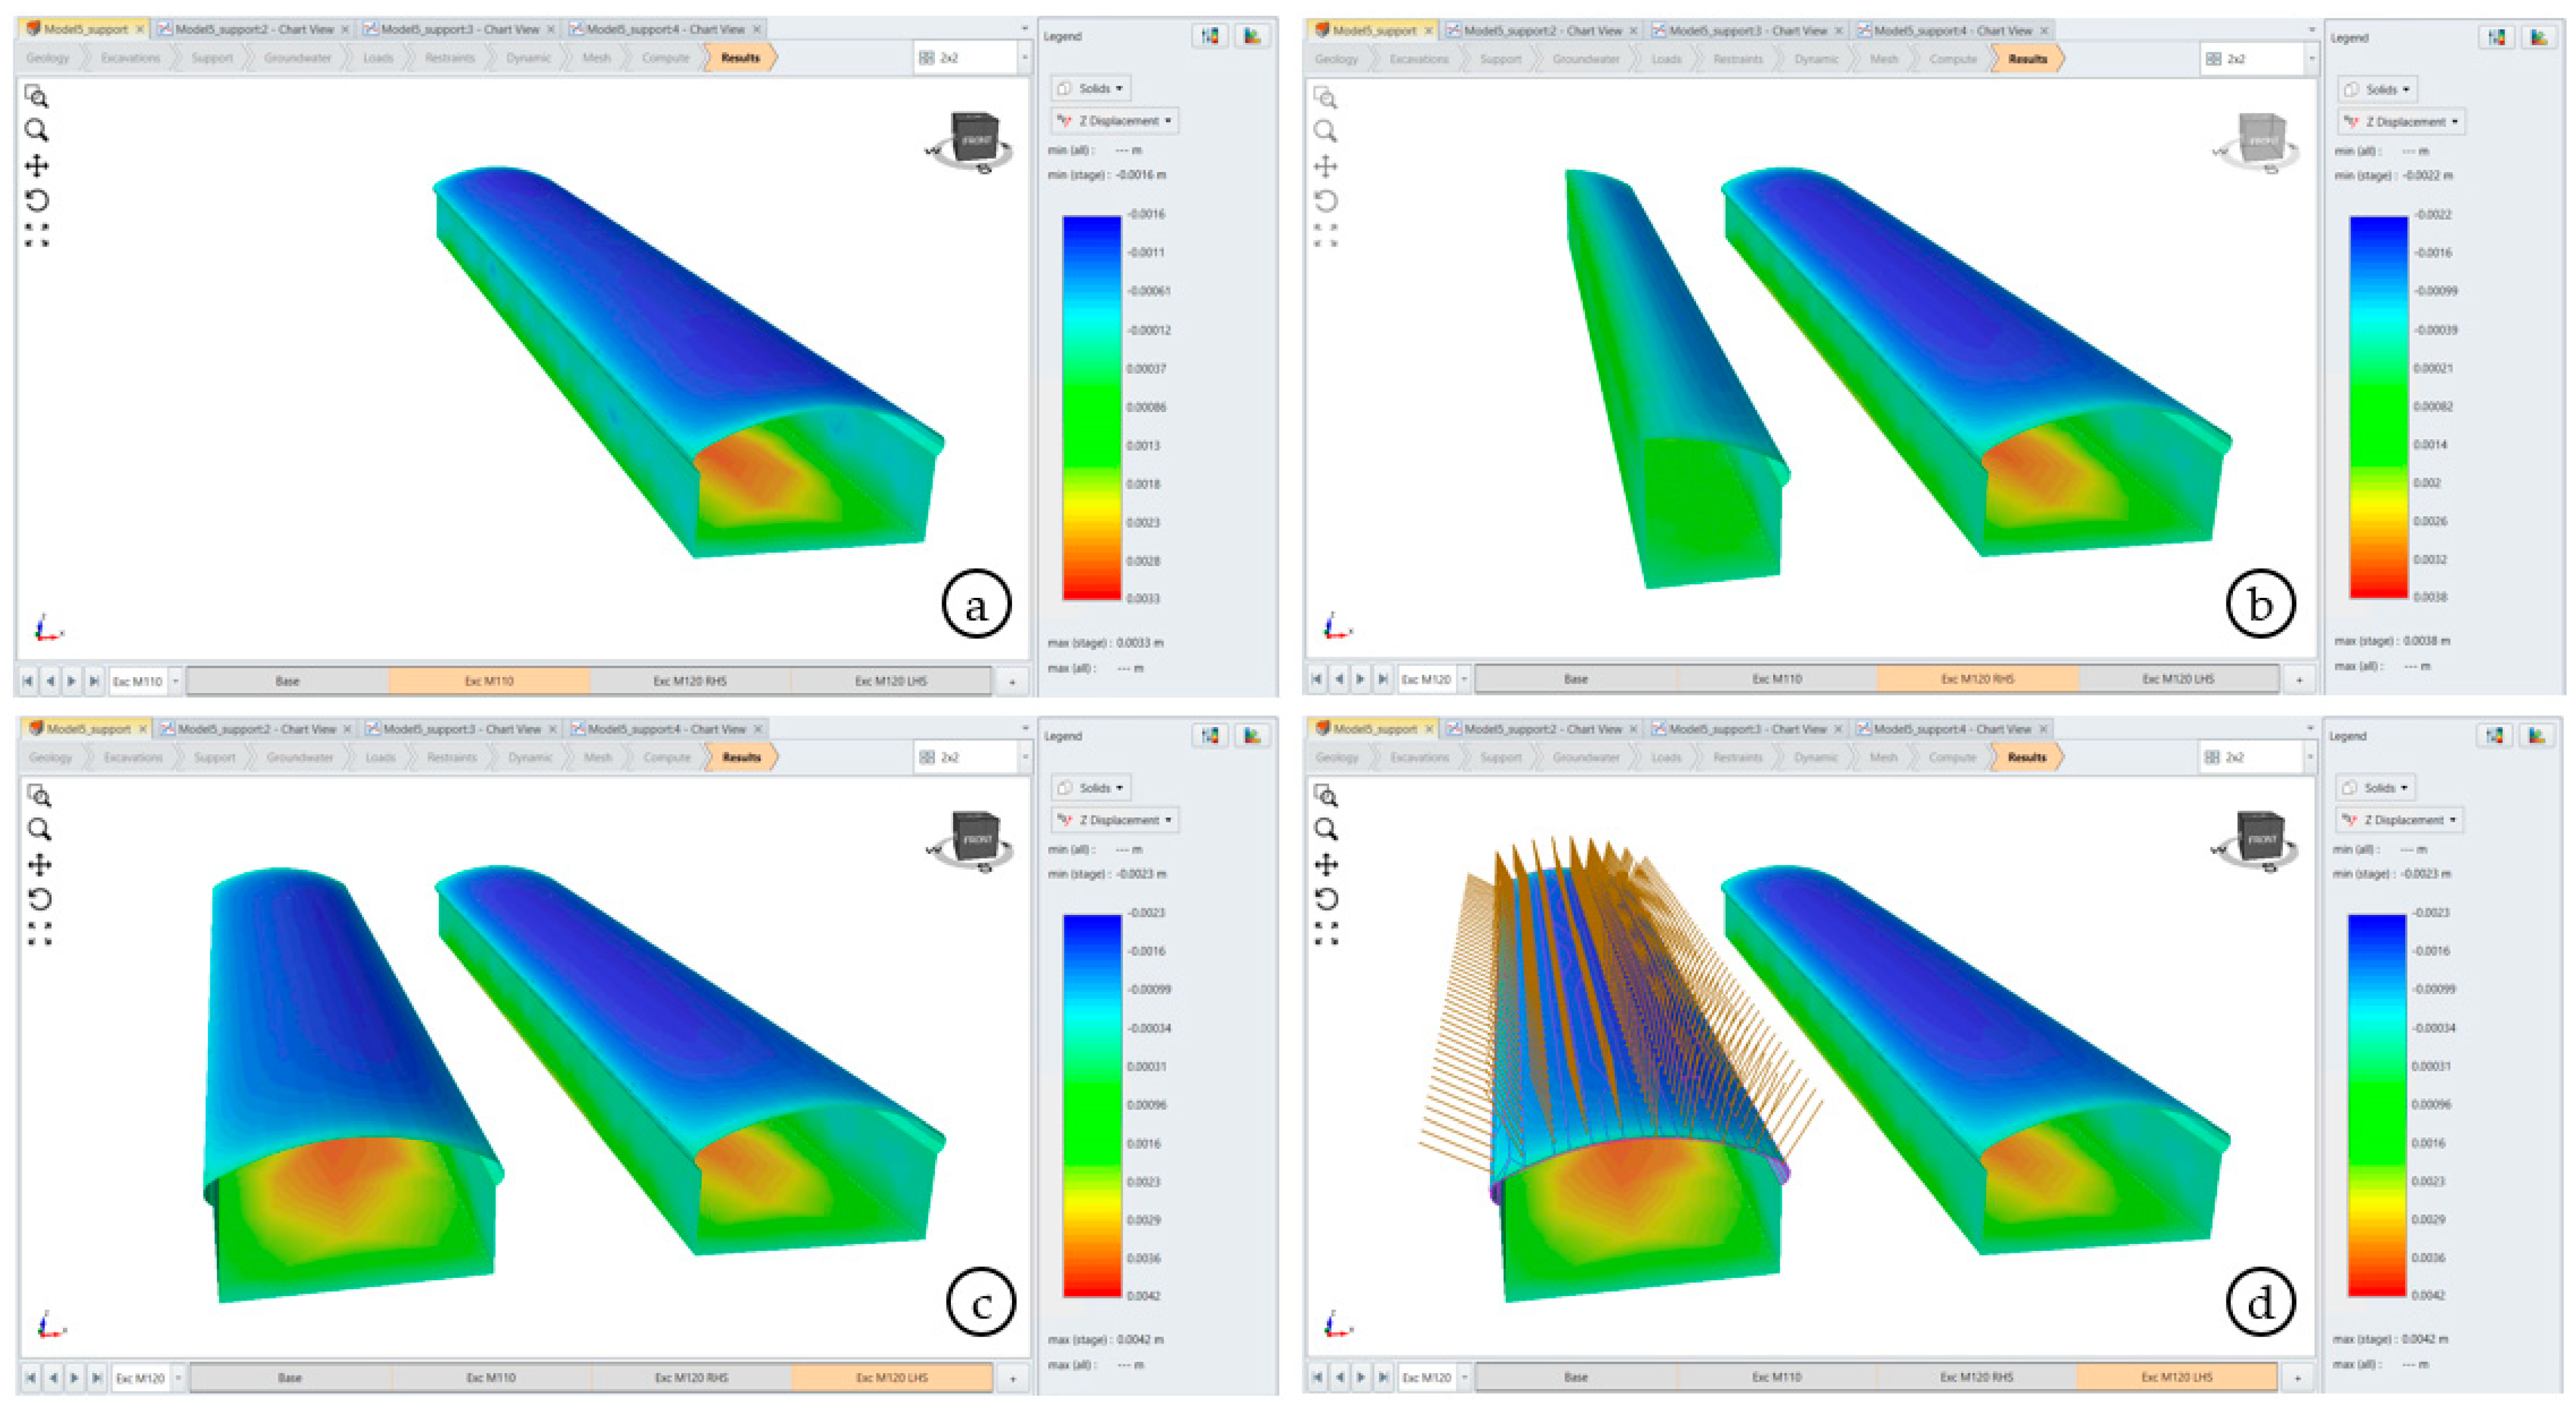Jump to last stage in panel b
The image size is (2576, 1413).
click(x=1383, y=679)
